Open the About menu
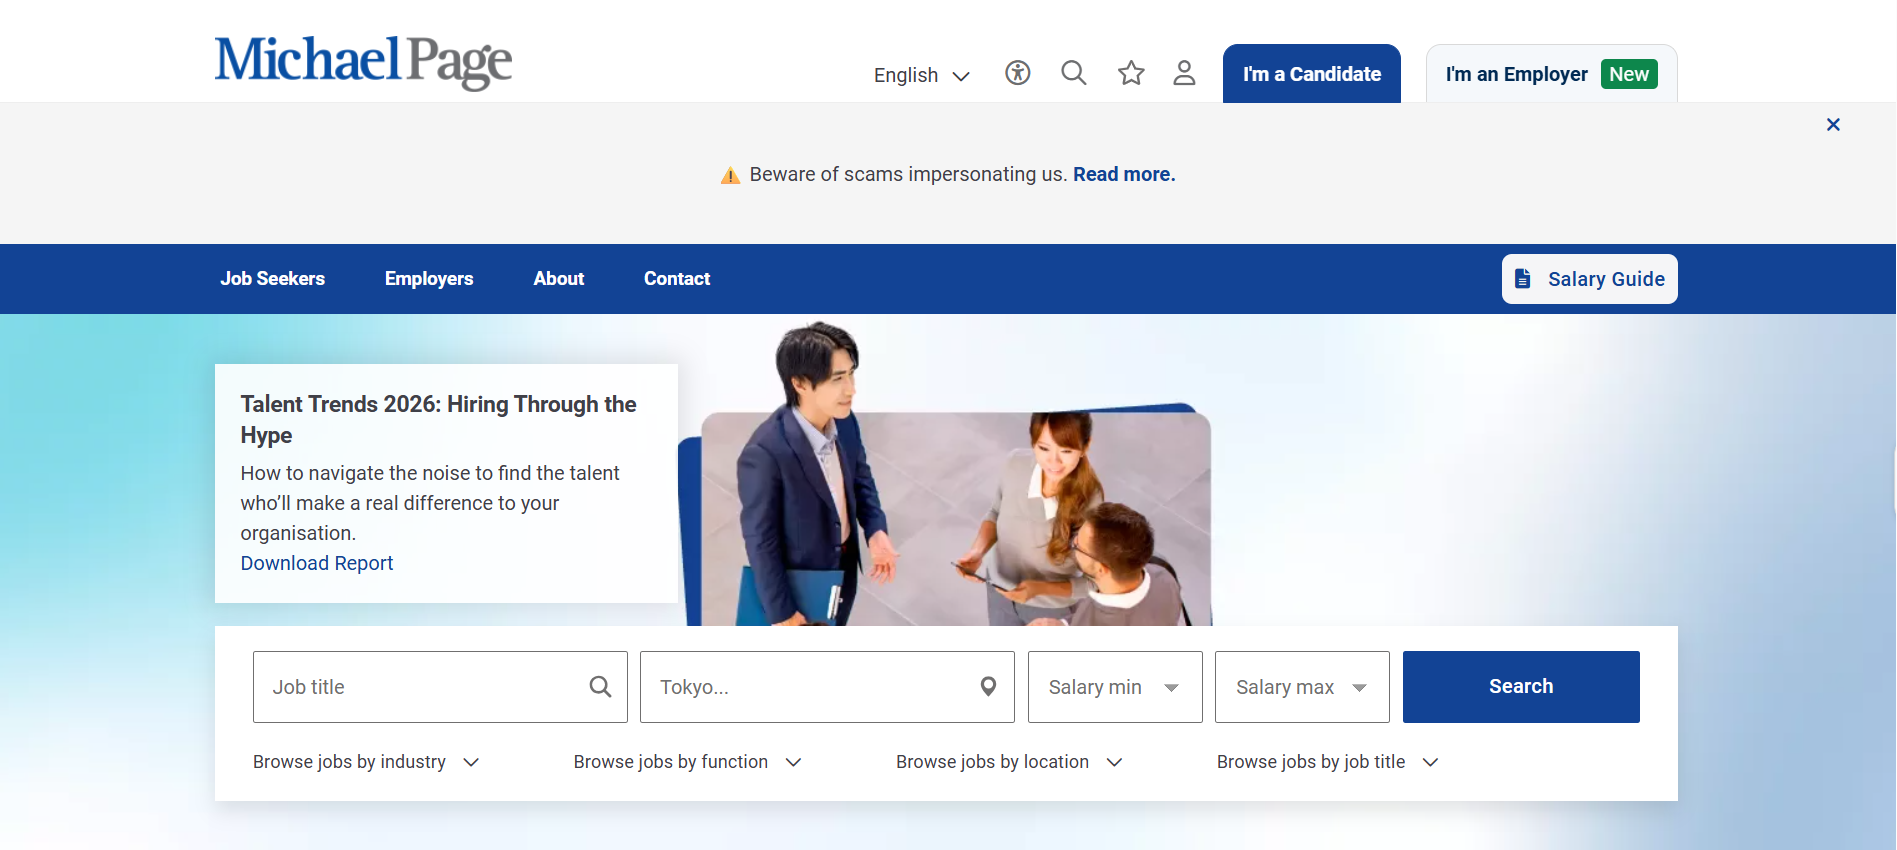1897x850 pixels. click(x=558, y=279)
